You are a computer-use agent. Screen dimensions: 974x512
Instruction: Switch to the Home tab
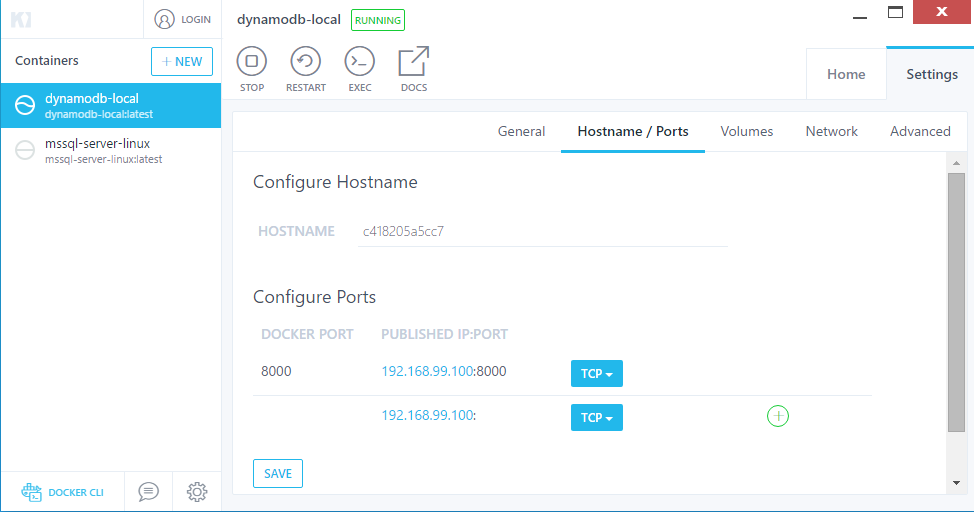(x=846, y=74)
